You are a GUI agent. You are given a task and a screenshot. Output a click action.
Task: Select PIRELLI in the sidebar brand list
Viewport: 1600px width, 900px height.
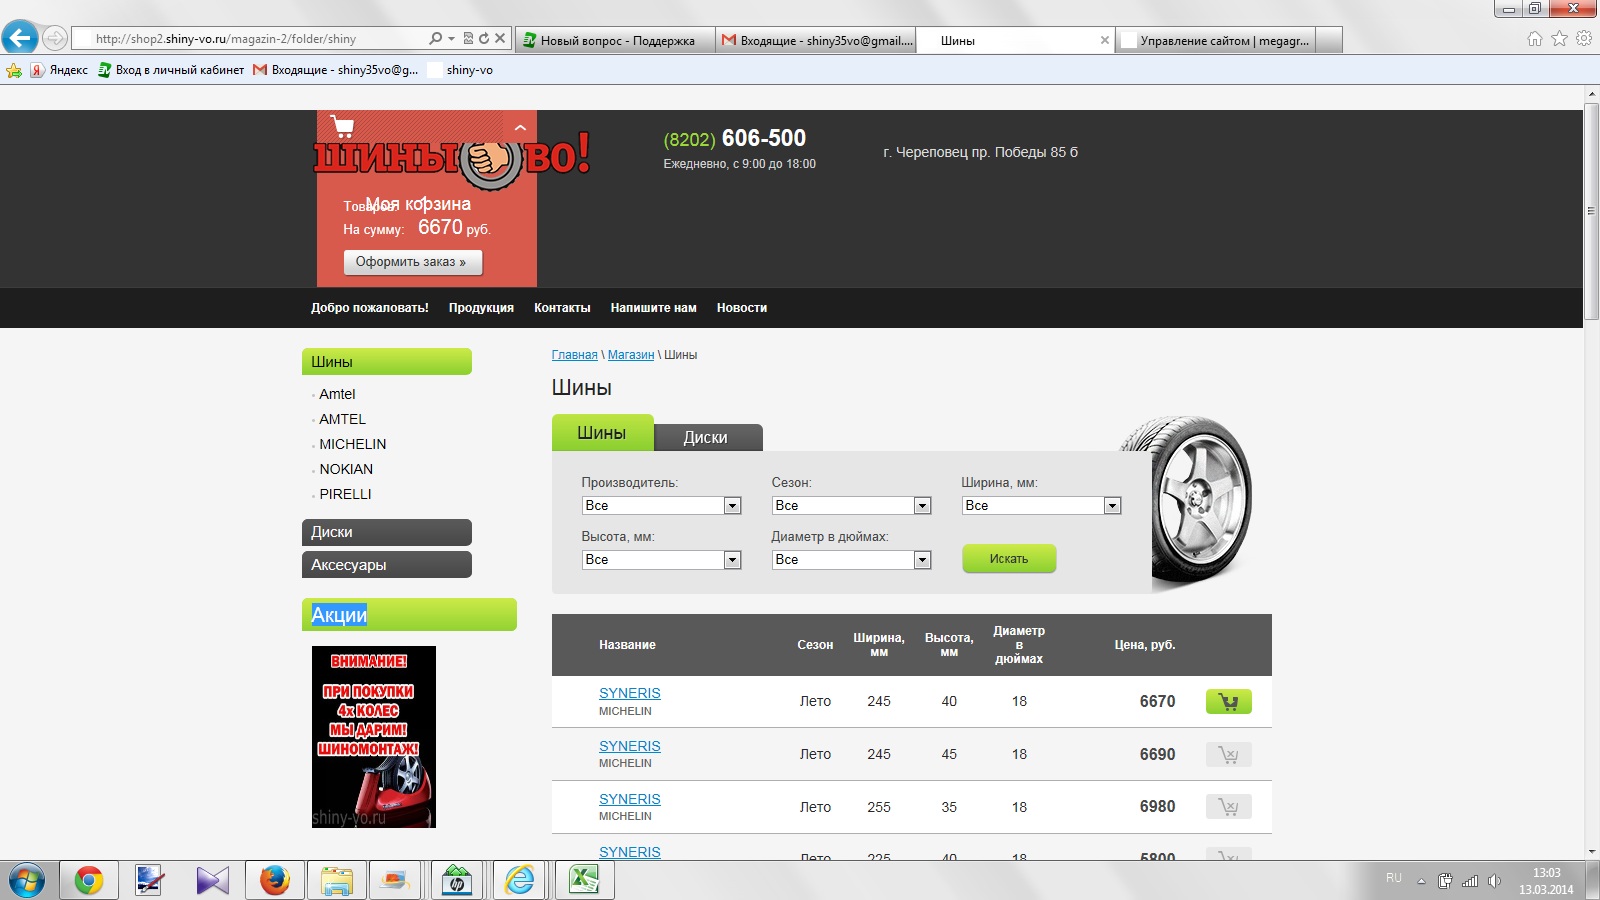[345, 494]
